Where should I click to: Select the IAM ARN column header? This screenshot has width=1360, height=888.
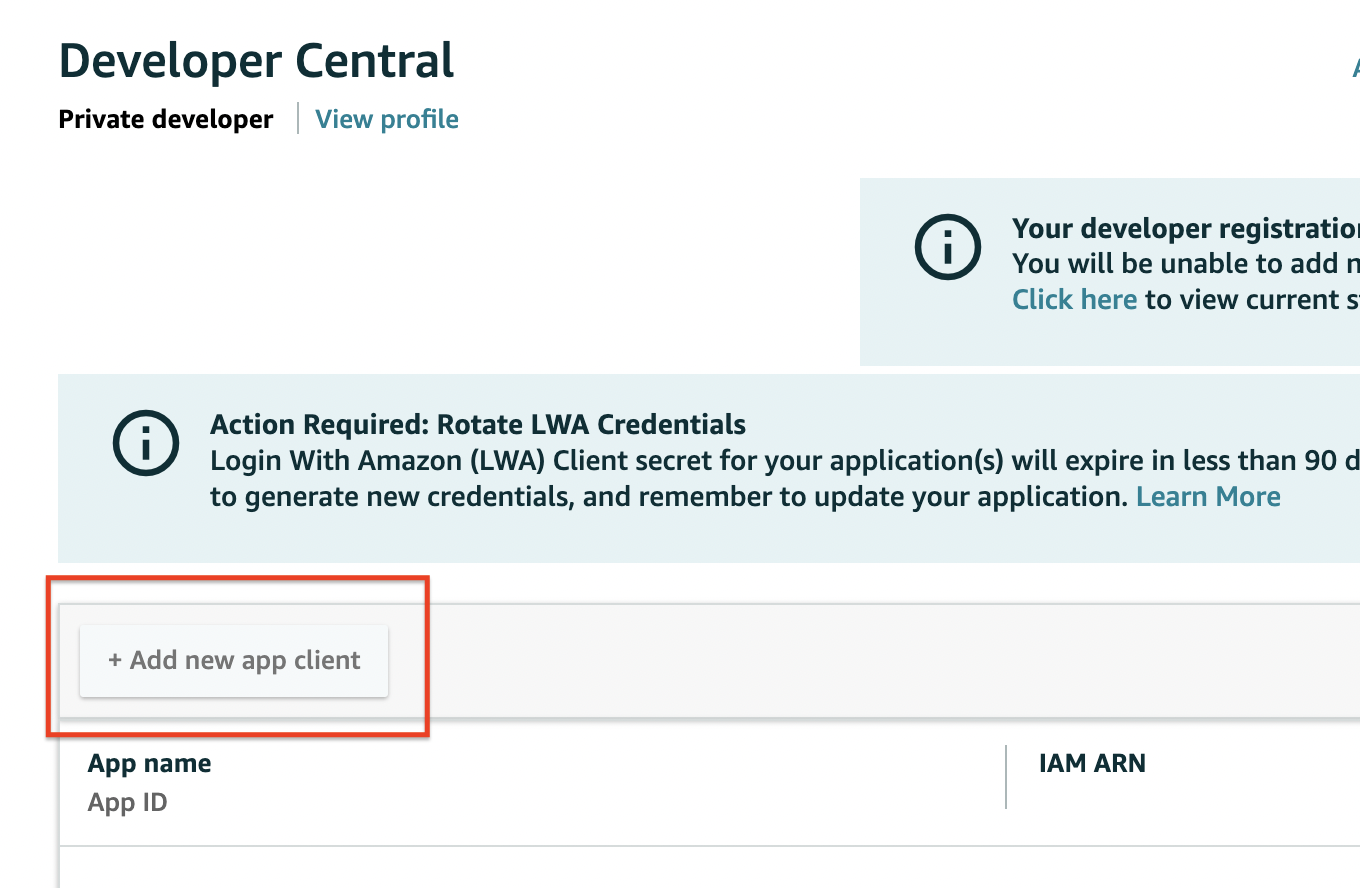pyautogui.click(x=1092, y=763)
